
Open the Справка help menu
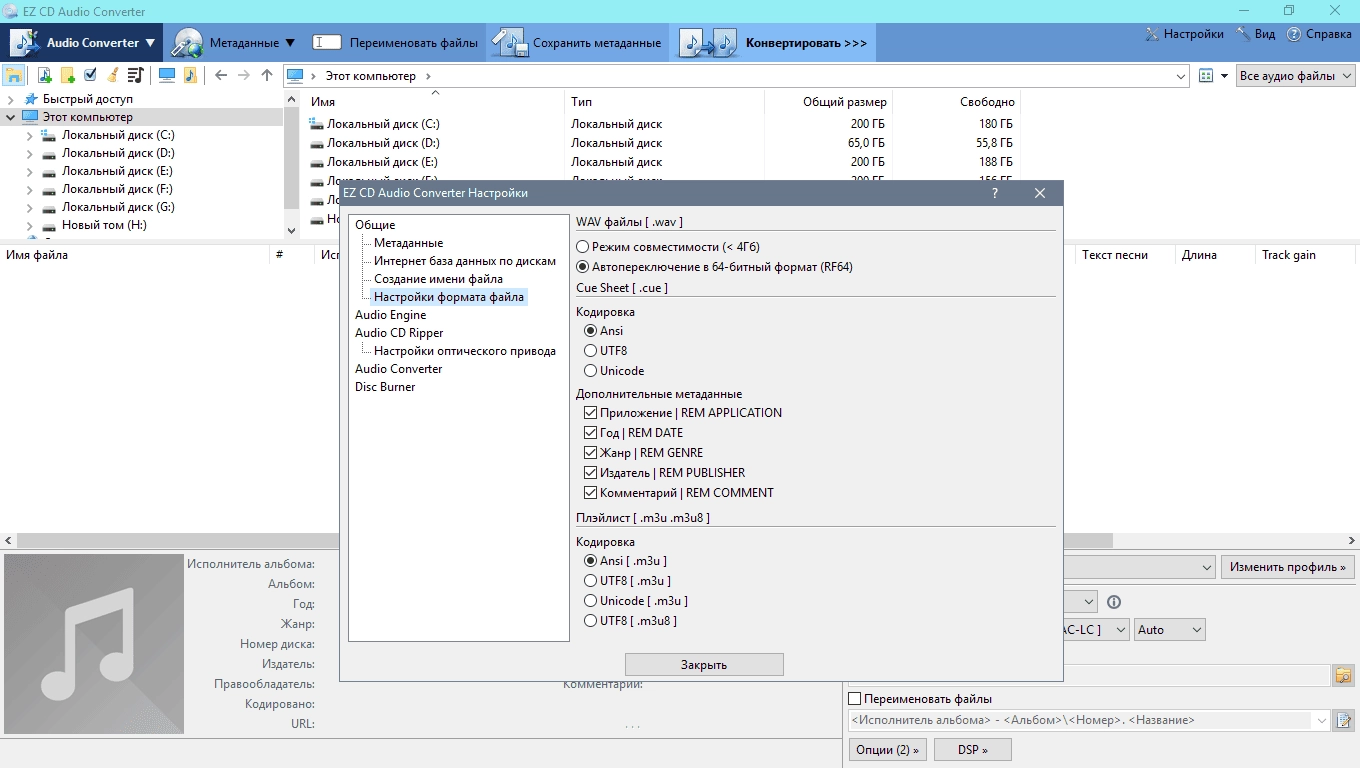(x=1319, y=34)
